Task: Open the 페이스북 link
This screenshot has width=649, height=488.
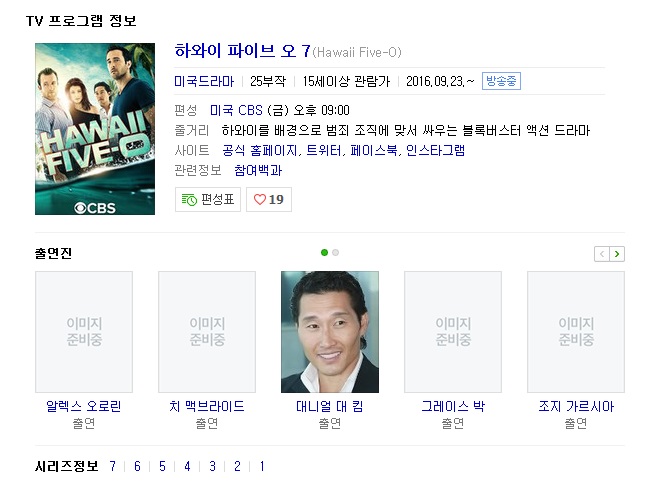Action: coord(374,150)
